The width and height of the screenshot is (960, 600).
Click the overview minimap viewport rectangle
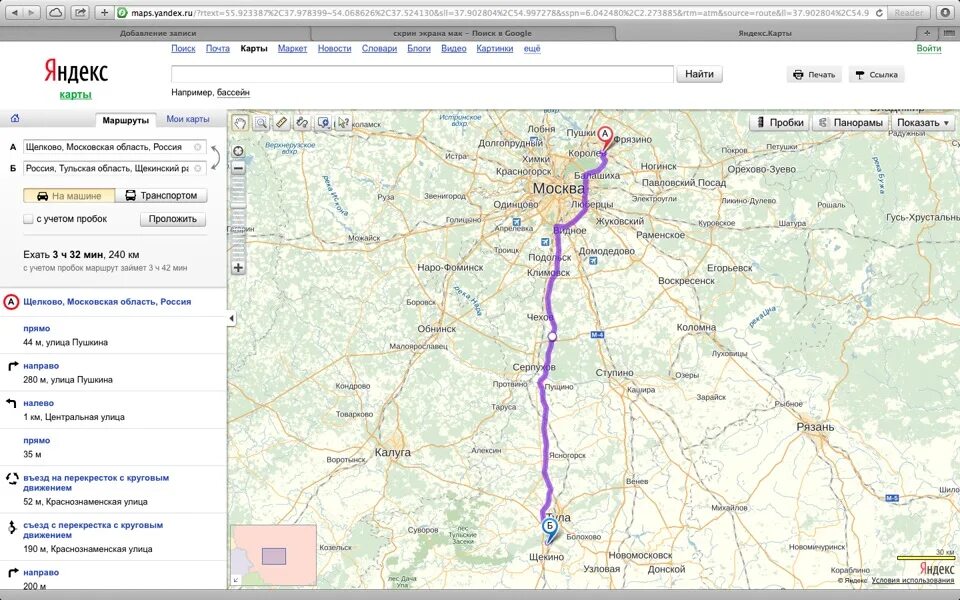click(x=274, y=556)
